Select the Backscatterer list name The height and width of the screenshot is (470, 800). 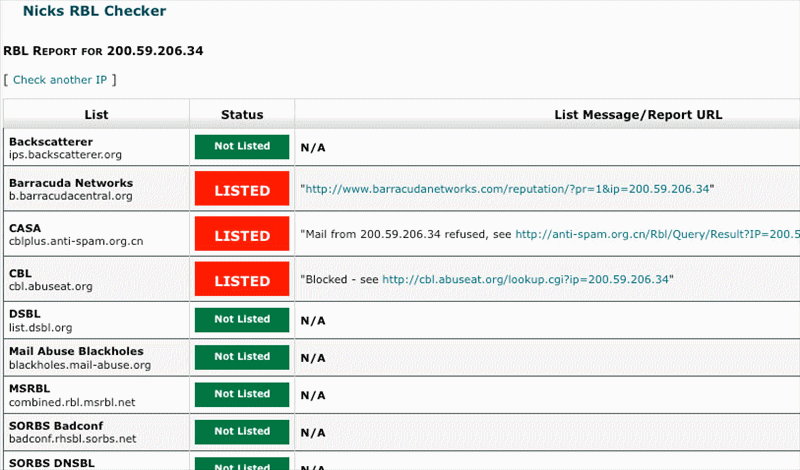pyautogui.click(x=50, y=142)
